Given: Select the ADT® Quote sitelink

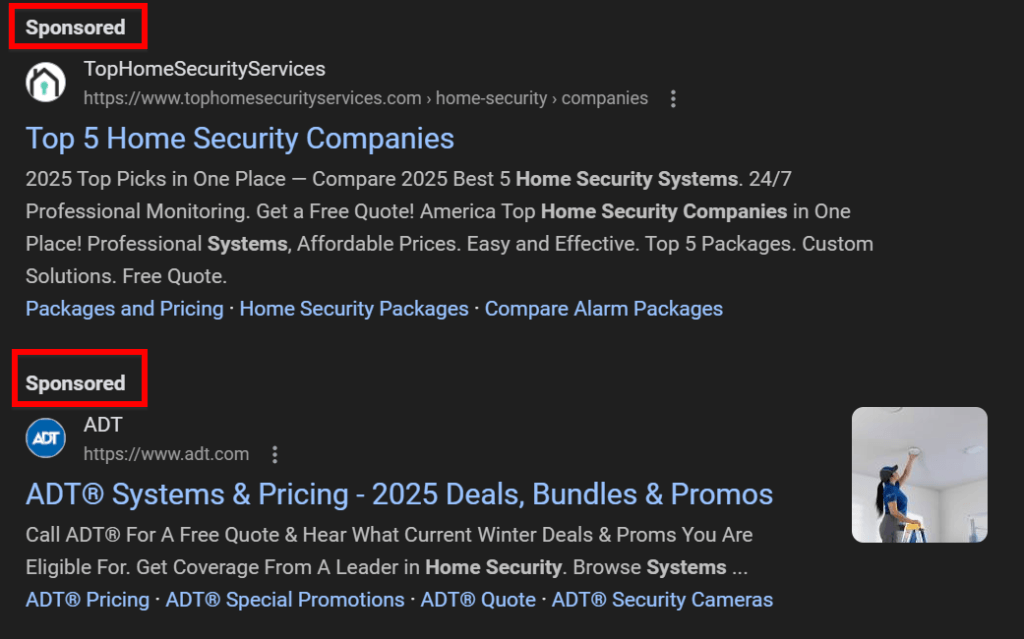Looking at the screenshot, I should (x=478, y=600).
